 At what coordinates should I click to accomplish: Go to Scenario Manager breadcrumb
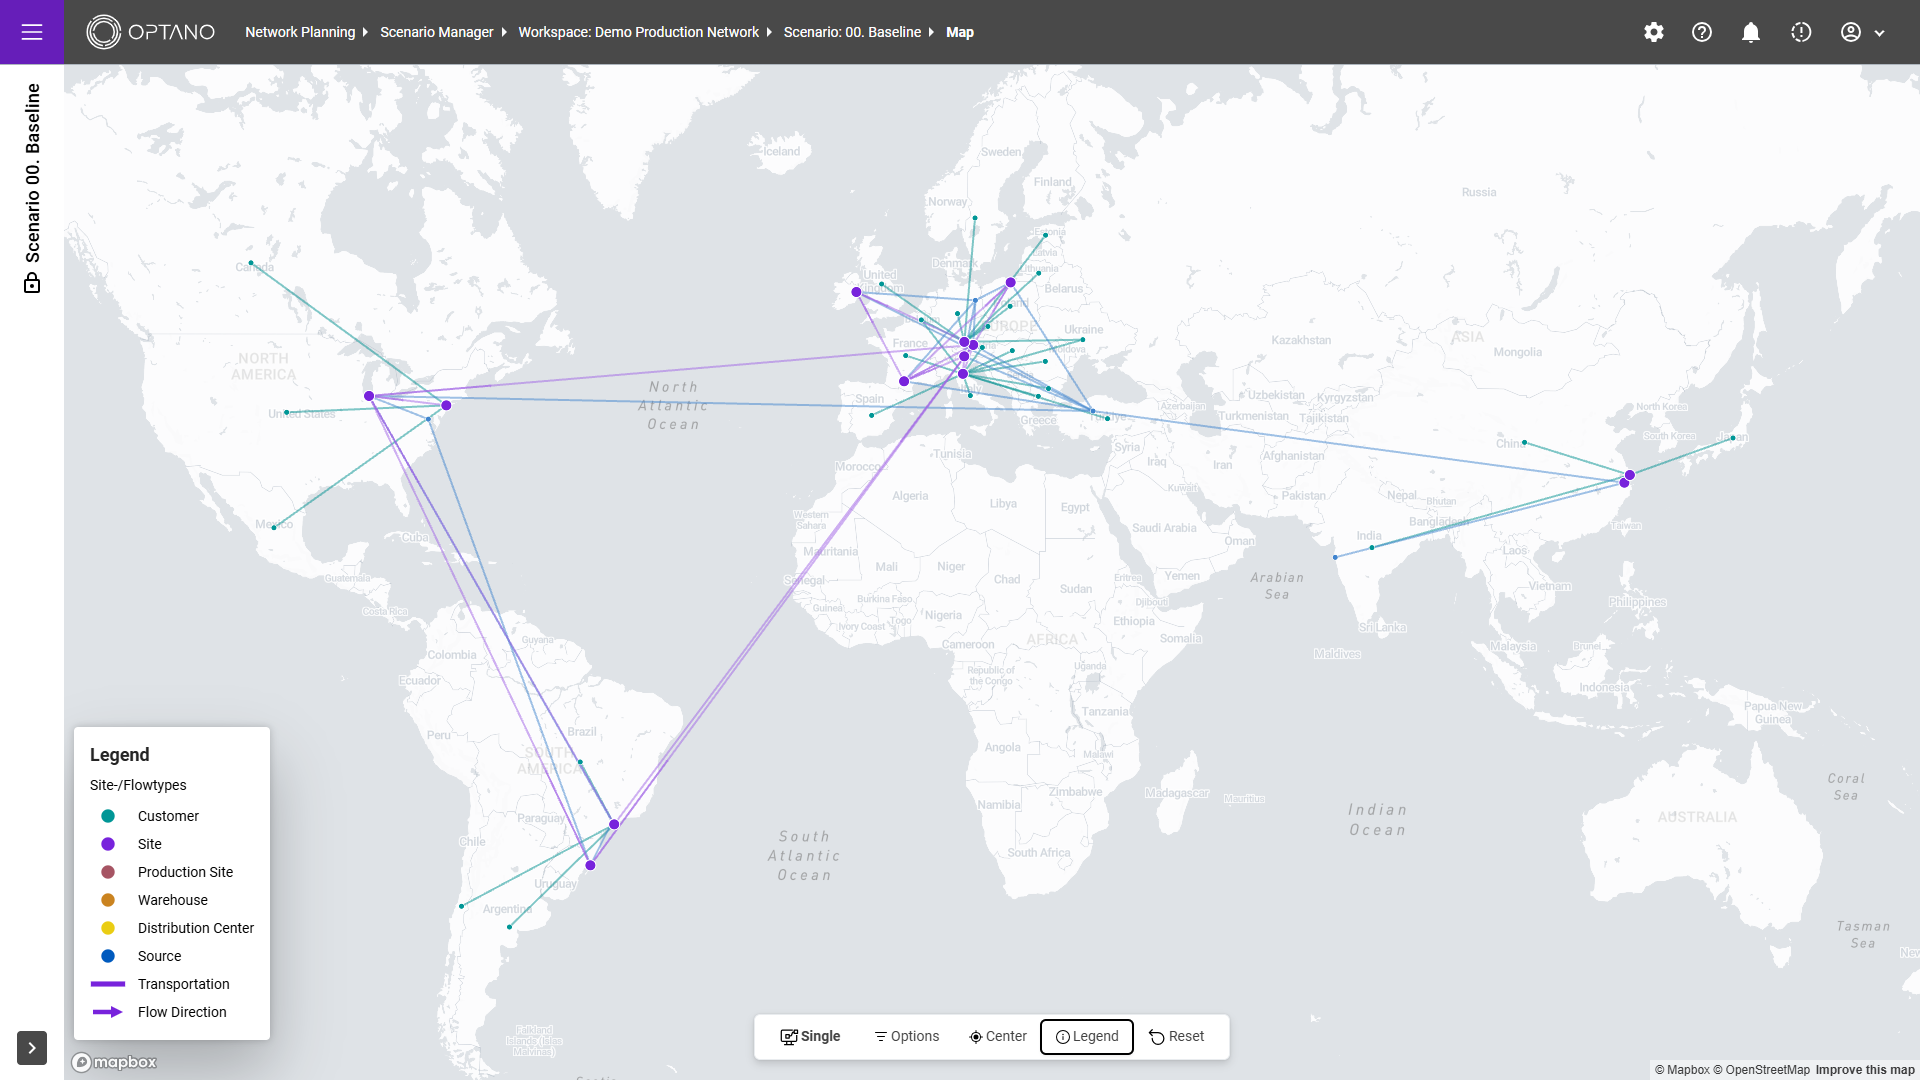point(437,32)
